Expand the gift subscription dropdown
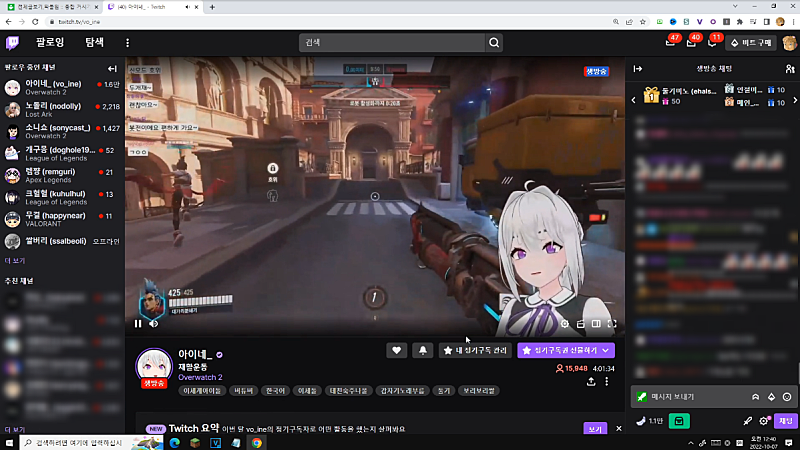 point(606,351)
